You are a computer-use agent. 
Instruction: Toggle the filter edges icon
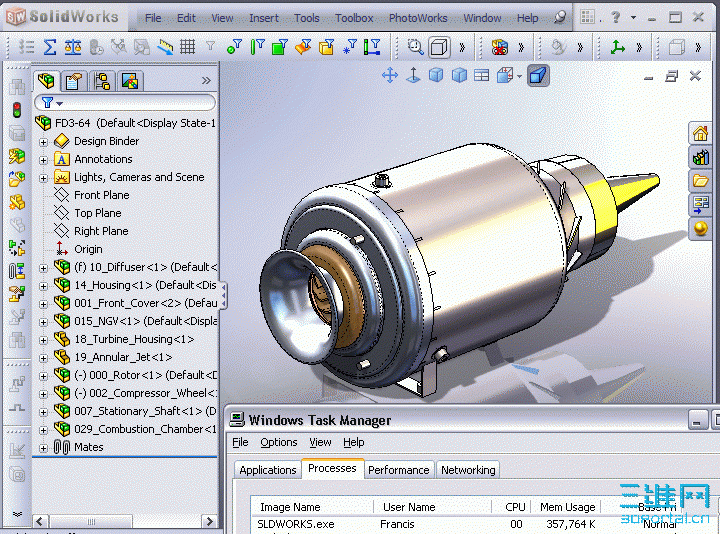click(x=258, y=46)
